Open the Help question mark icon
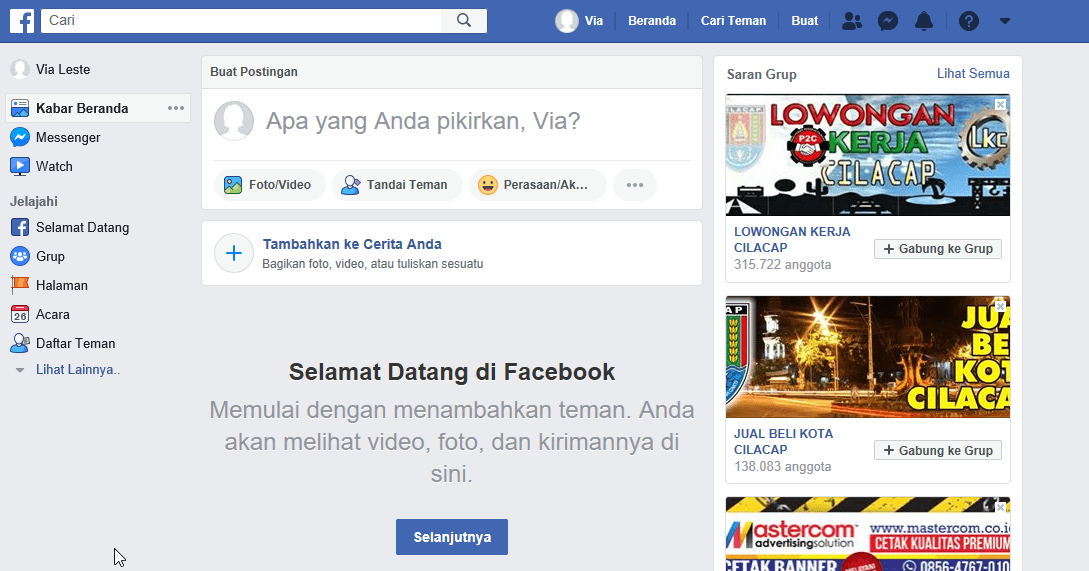The width and height of the screenshot is (1089, 571). click(969, 21)
